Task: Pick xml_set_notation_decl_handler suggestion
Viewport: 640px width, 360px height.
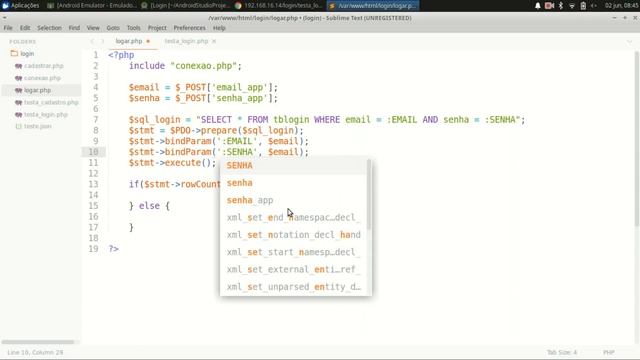Action: [293, 235]
